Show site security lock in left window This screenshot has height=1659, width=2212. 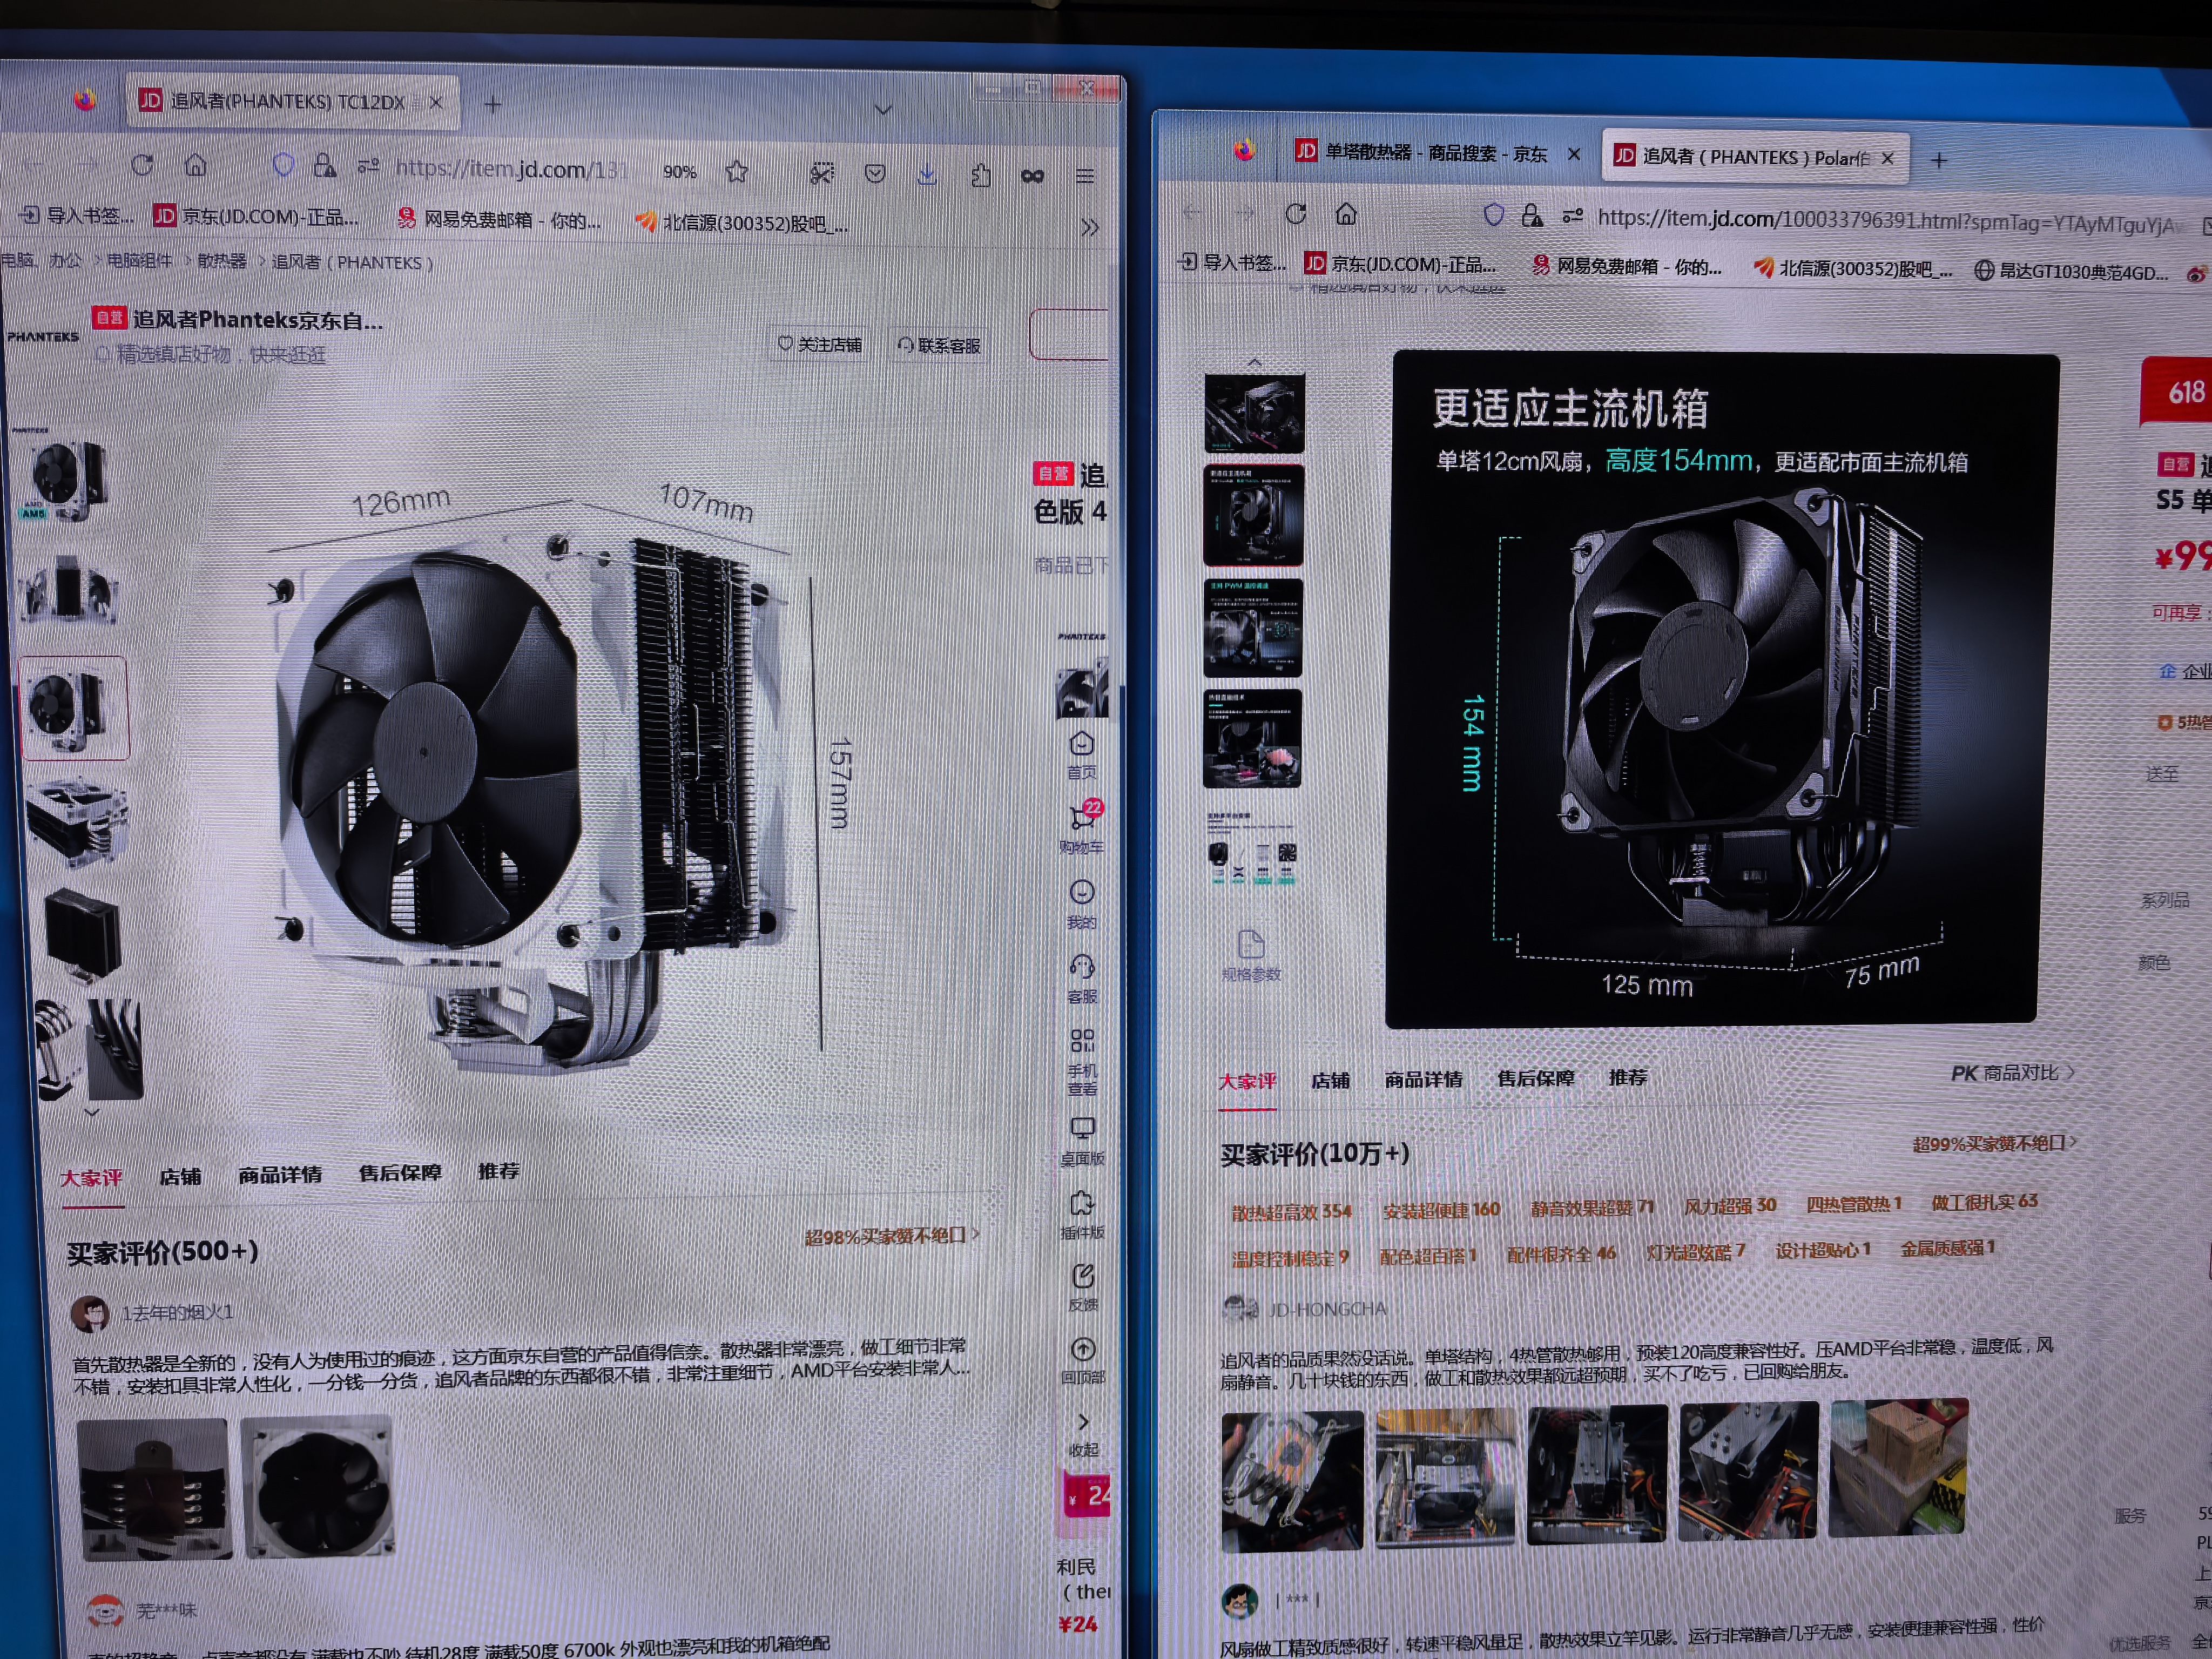(324, 166)
